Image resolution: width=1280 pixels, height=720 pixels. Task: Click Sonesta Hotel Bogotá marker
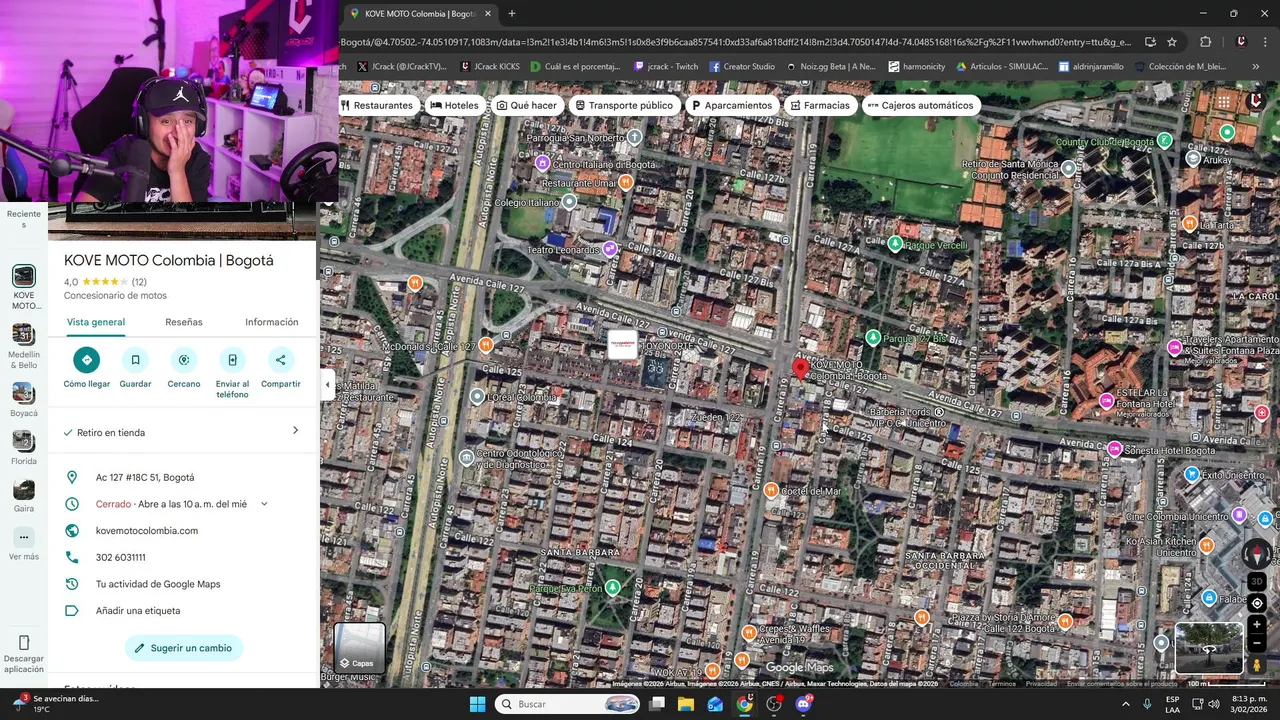click(x=1114, y=449)
